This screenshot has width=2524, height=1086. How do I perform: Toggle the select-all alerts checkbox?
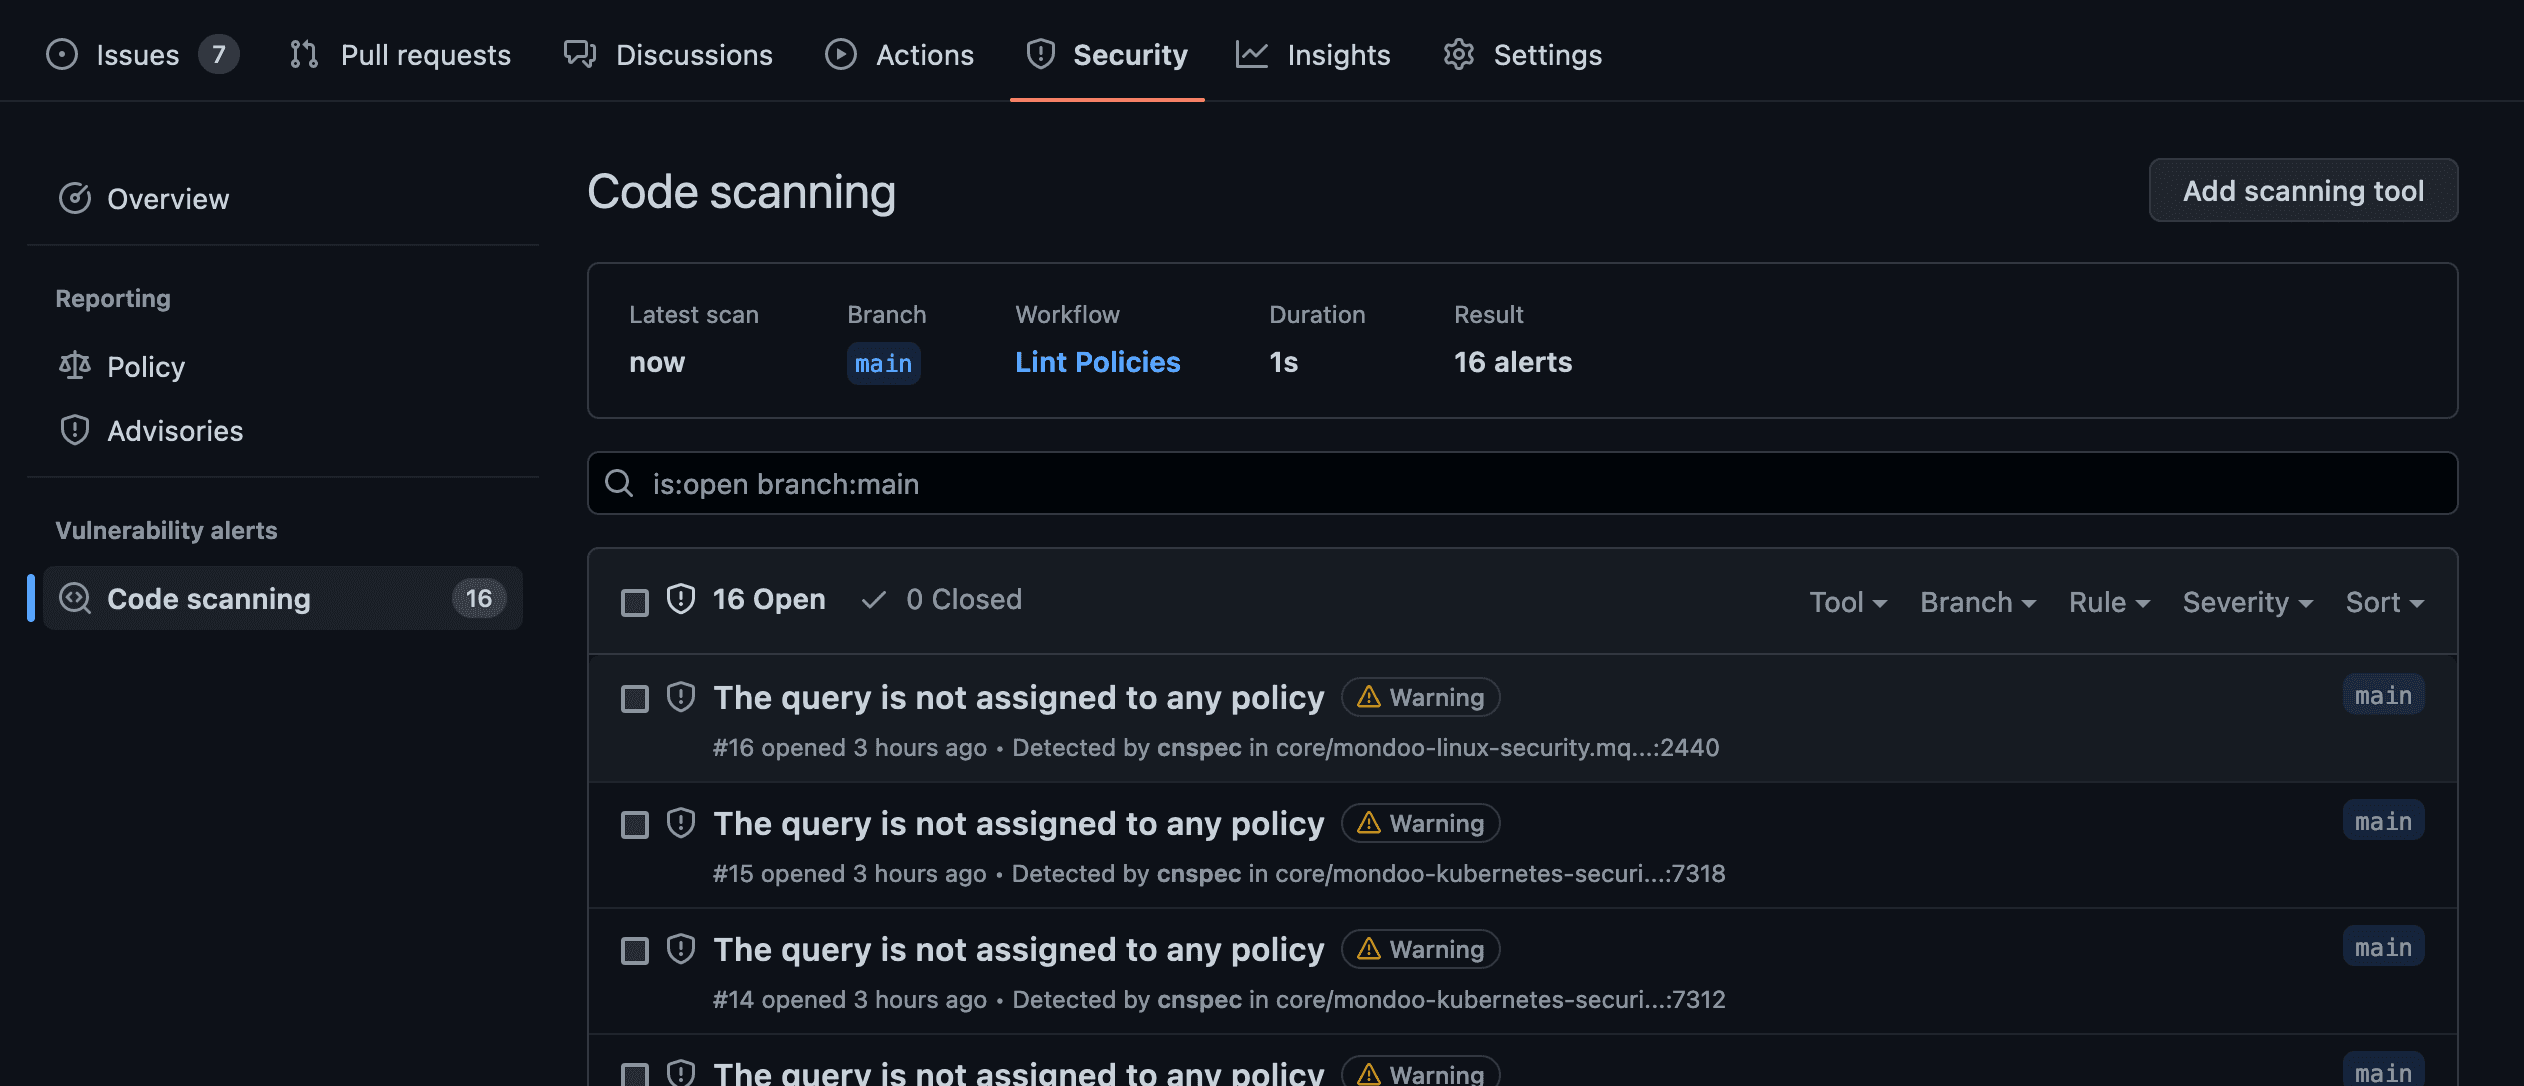(x=635, y=600)
